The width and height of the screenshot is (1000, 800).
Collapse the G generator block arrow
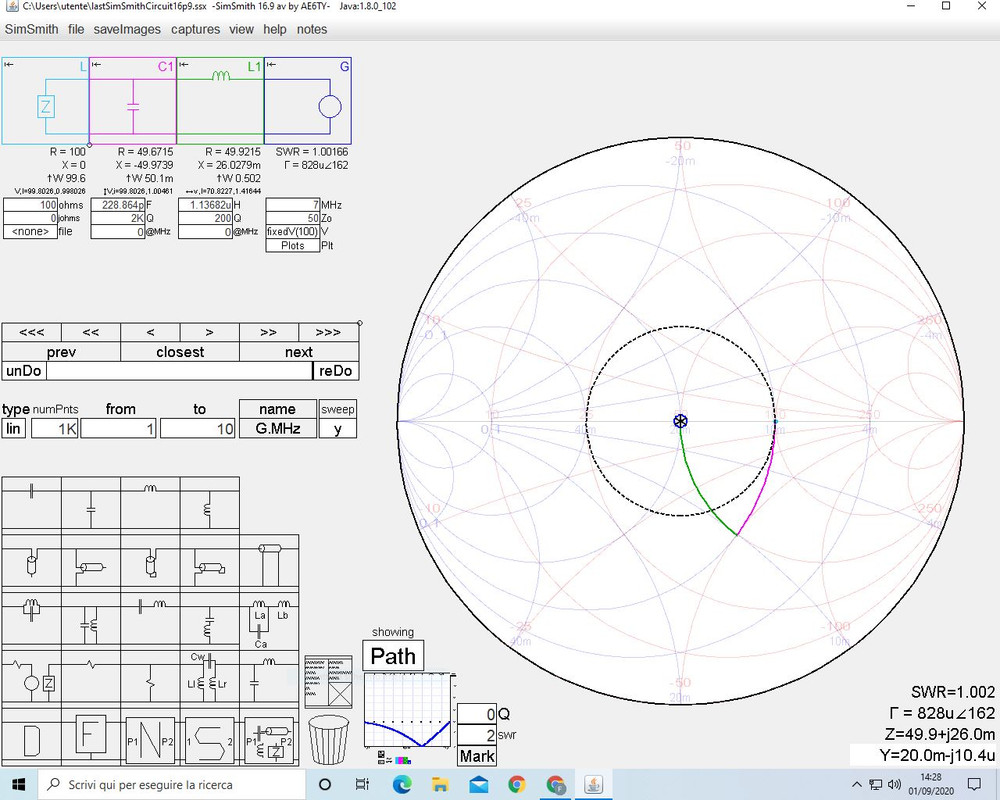[x=271, y=64]
